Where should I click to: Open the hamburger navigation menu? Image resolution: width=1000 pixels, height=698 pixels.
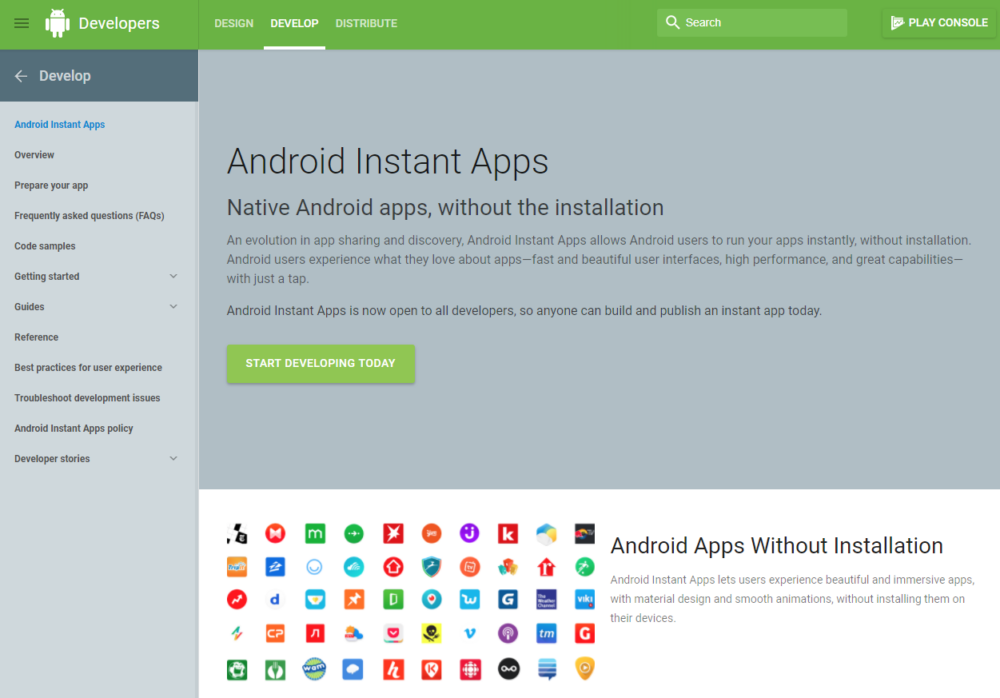(x=21, y=23)
